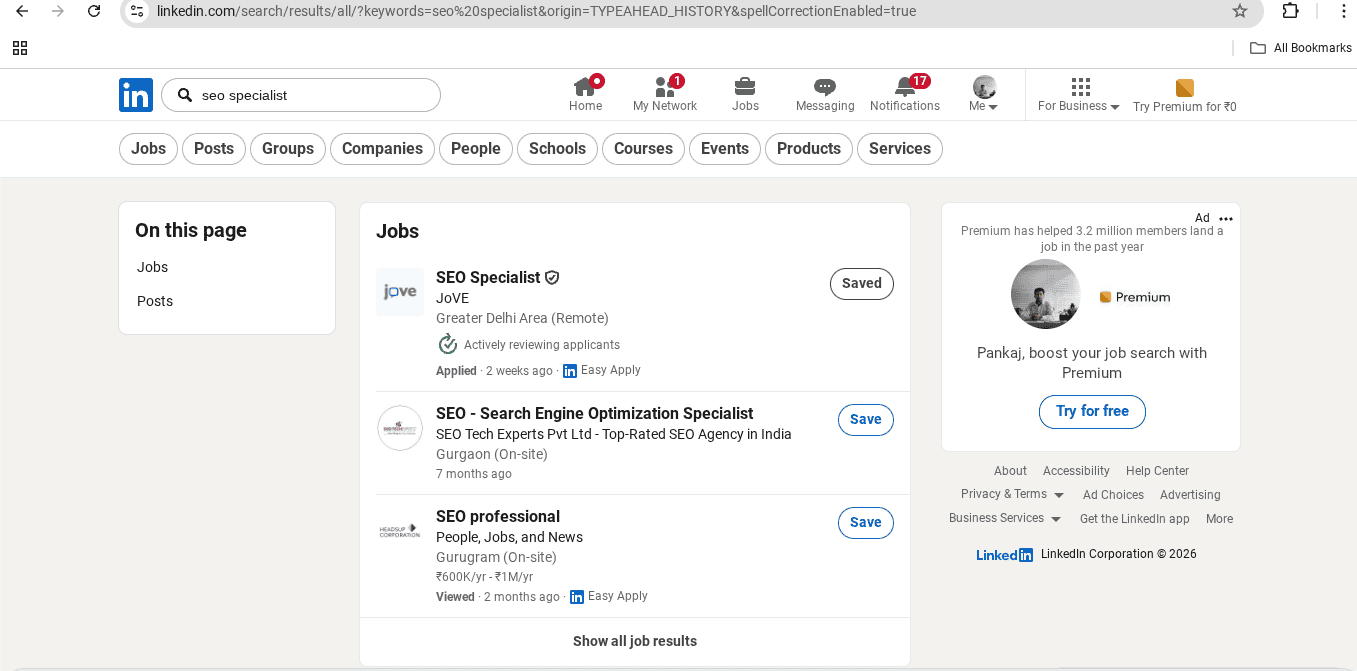
Task: Click Get the LinkedIn app link
Action: [x=1135, y=519]
